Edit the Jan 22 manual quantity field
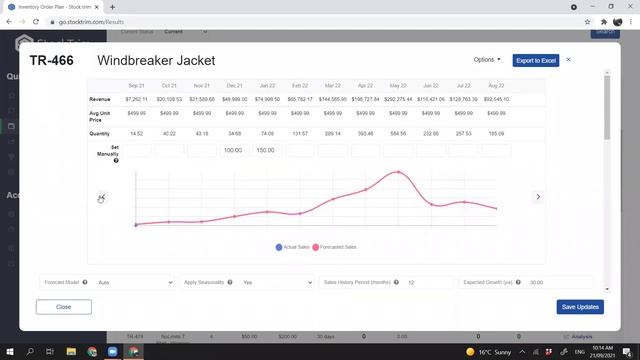This screenshot has width=640, height=360. (267, 150)
